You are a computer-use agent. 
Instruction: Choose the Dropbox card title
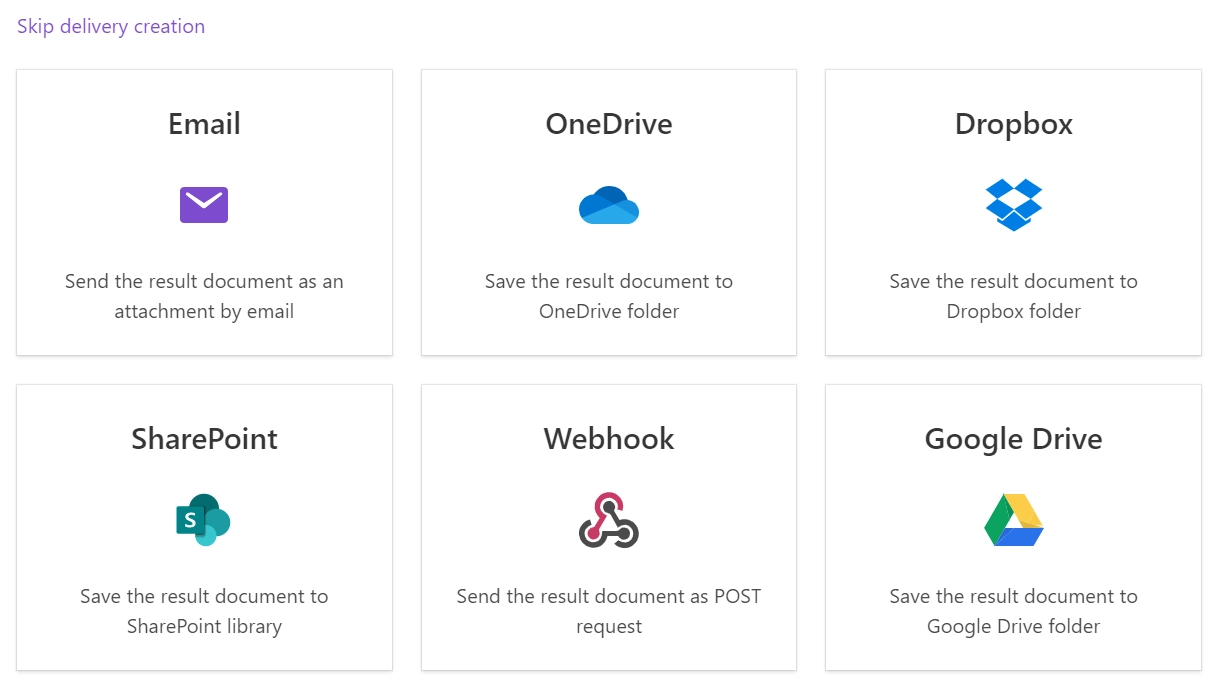(x=1013, y=124)
